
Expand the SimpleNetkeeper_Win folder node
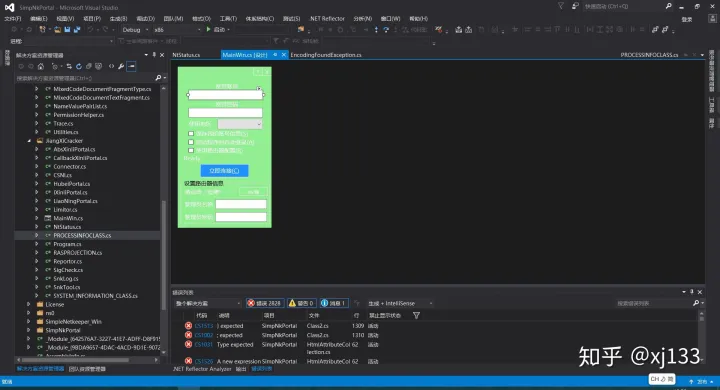[x=28, y=322]
